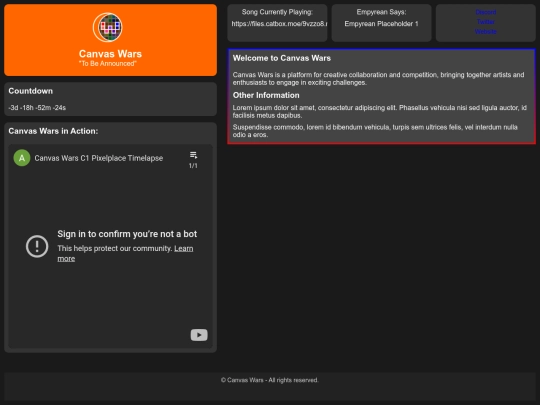540x405 pixels.
Task: Open the video playlist icon showing 1/1
Action: coord(193,160)
